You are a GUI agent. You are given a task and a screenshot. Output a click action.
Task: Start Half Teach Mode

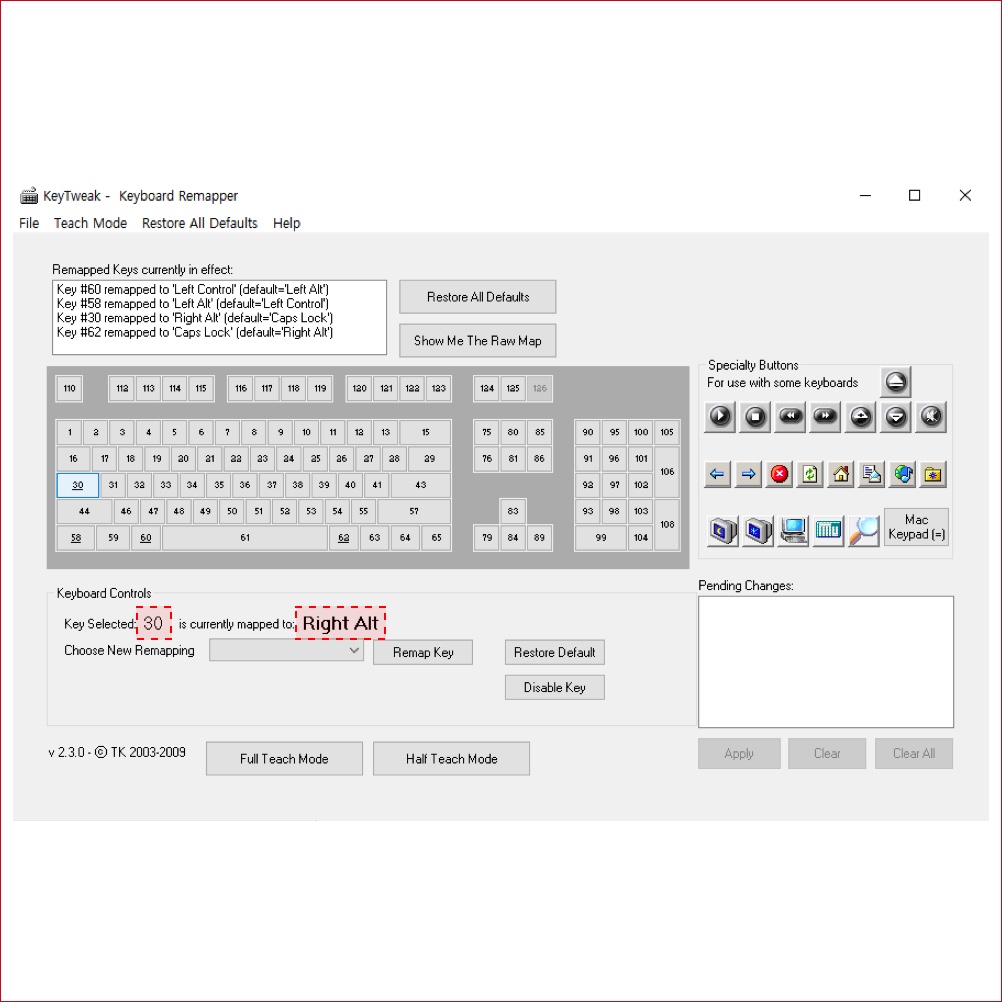451,759
